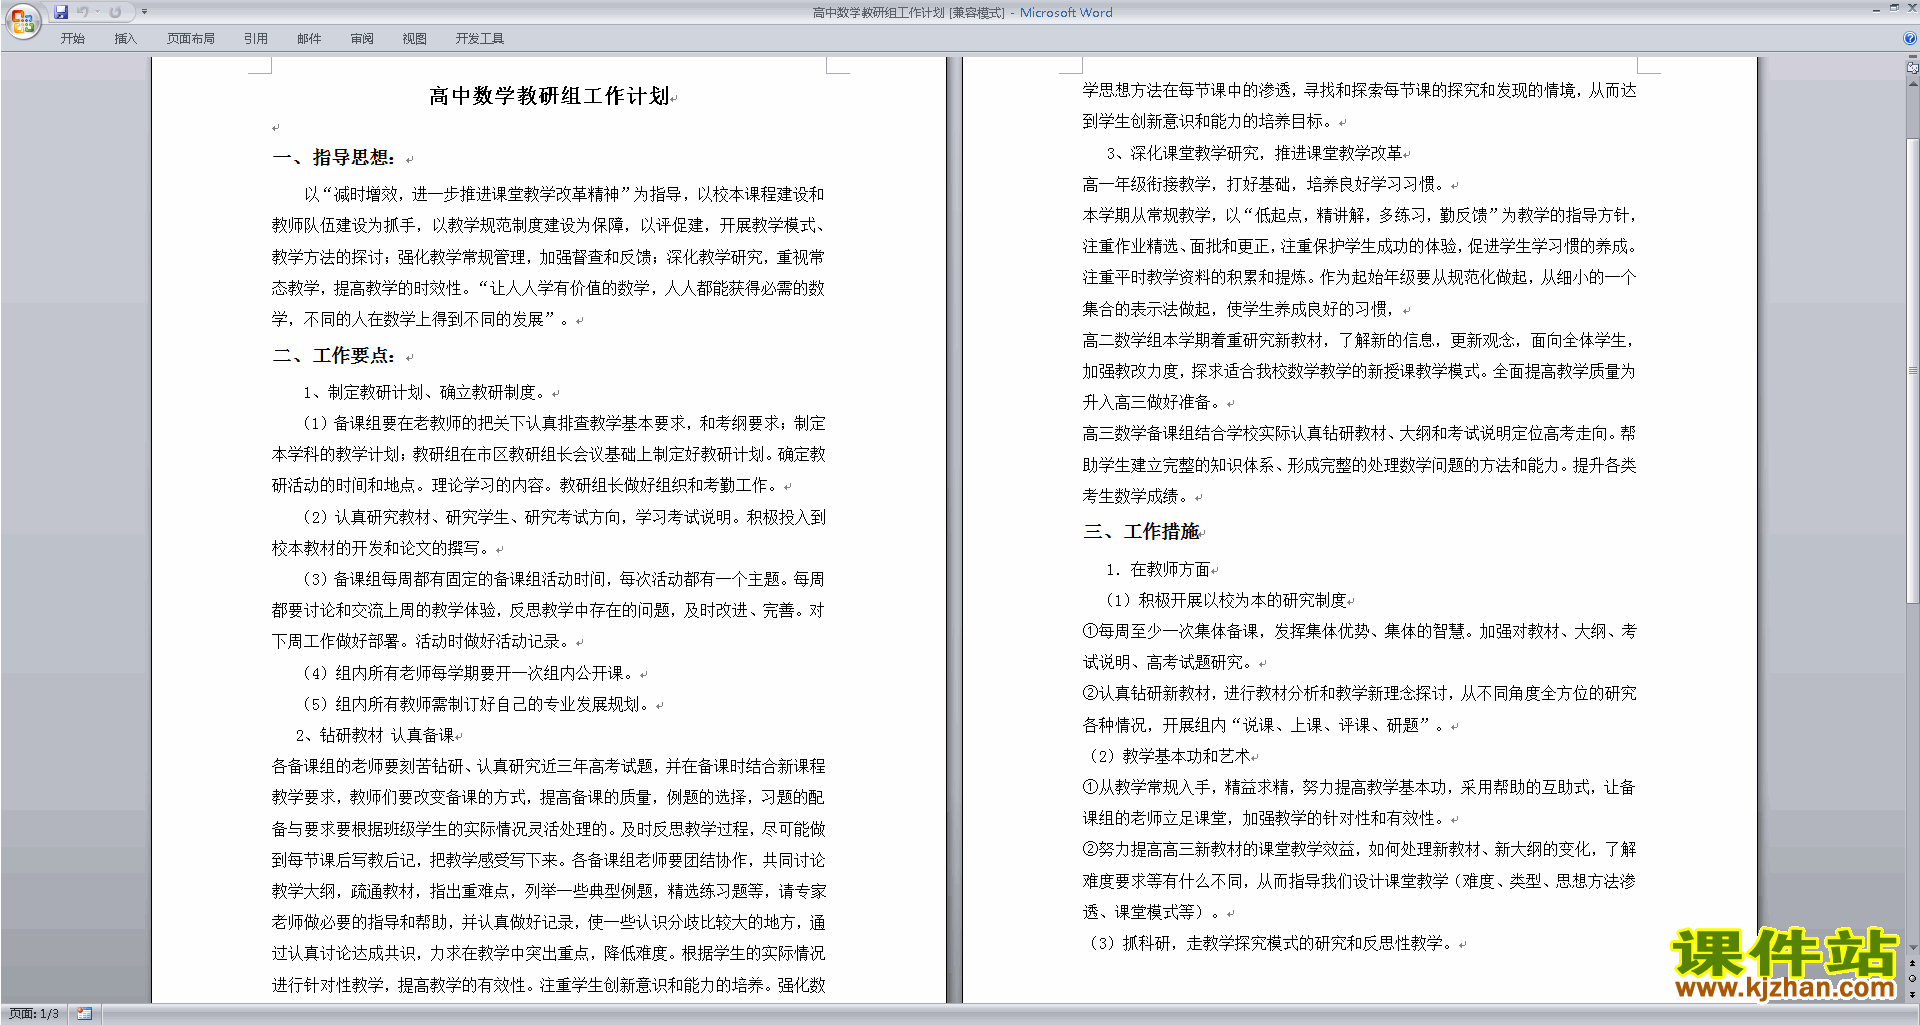Click the line 2、钻研教材 认真备课
The width and height of the screenshot is (1920, 1025).
(375, 736)
